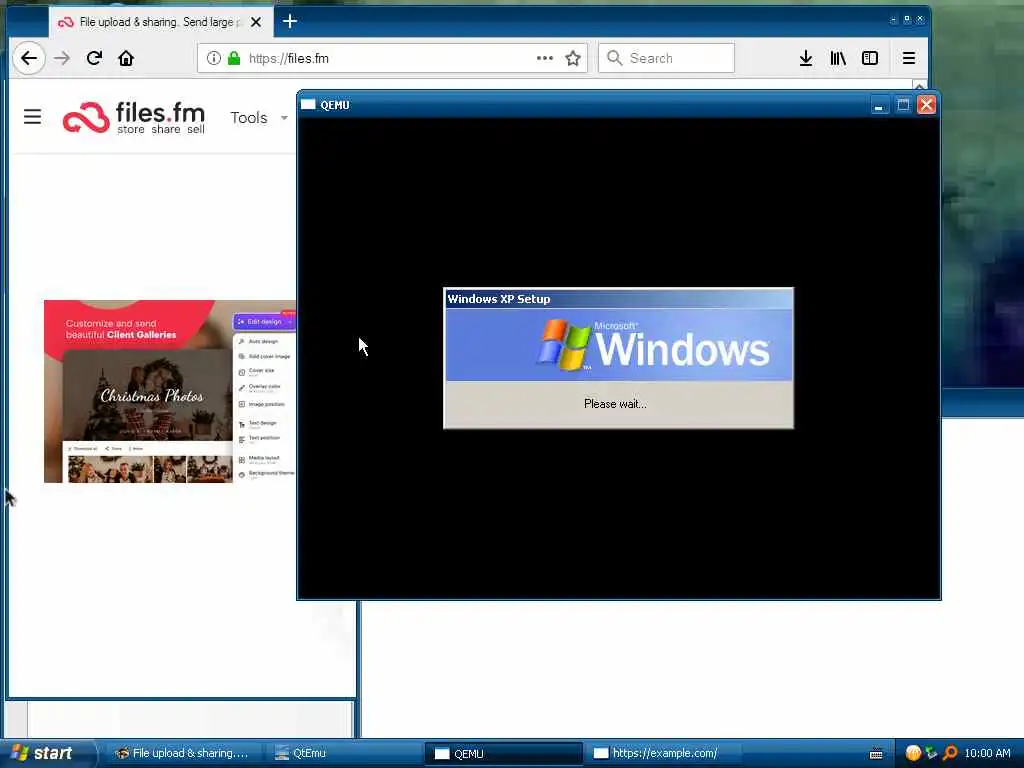Show site information icon in address bar
The image size is (1024, 768).
click(x=214, y=58)
